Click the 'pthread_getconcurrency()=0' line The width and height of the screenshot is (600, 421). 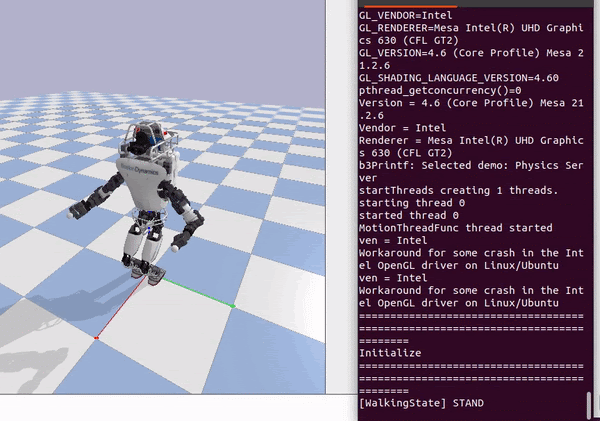tap(440, 90)
